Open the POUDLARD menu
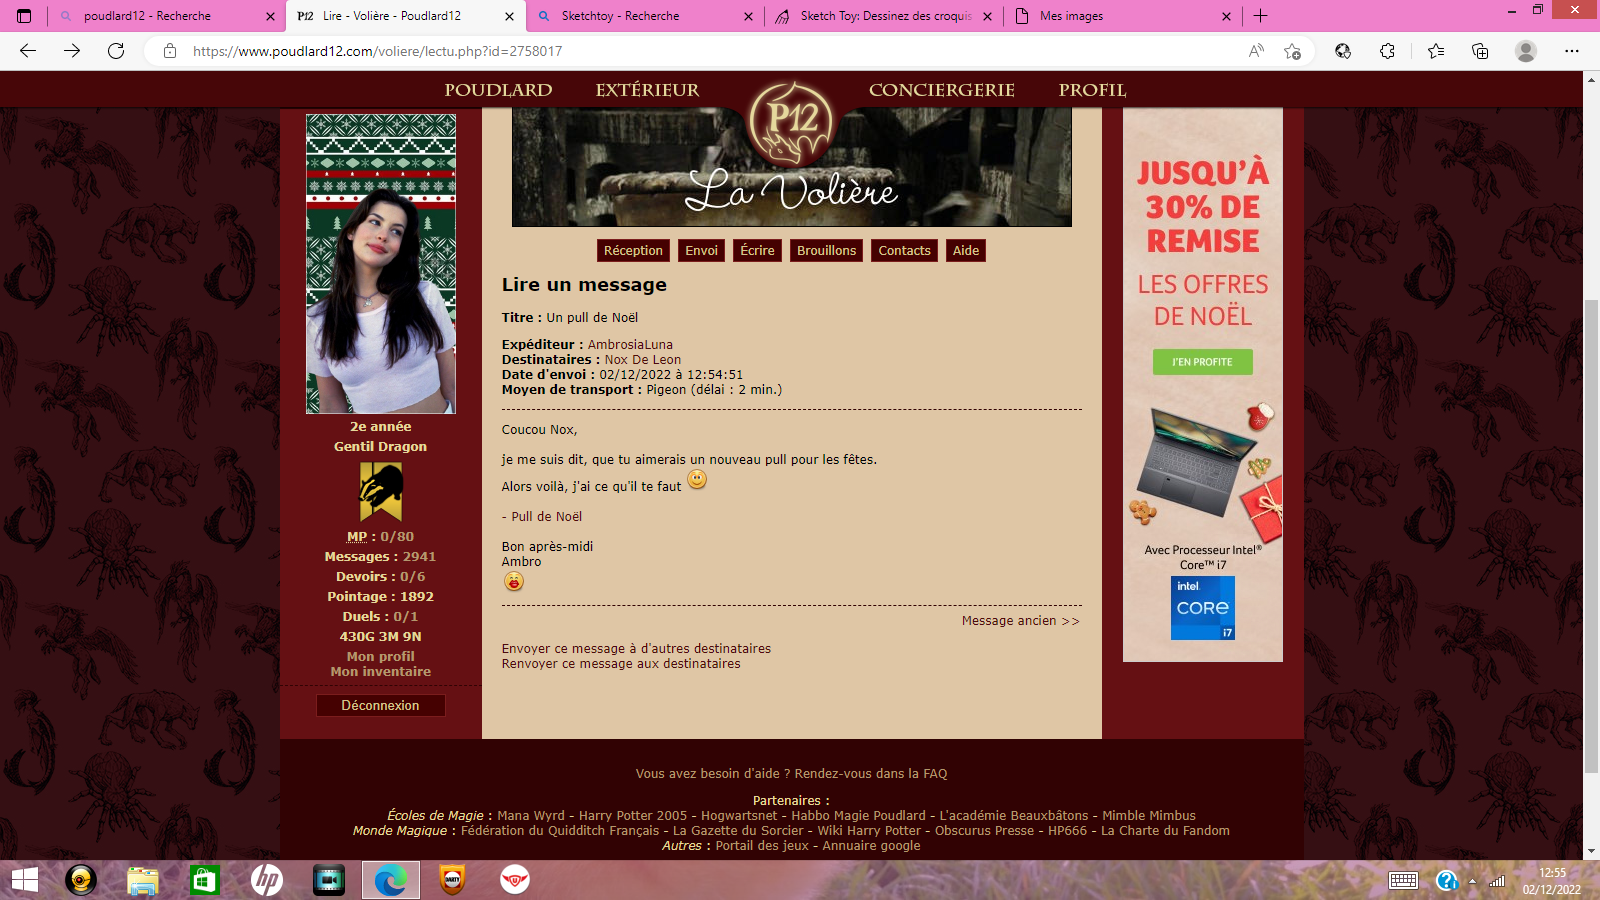Screen dimensions: 1600x900 click(x=498, y=90)
